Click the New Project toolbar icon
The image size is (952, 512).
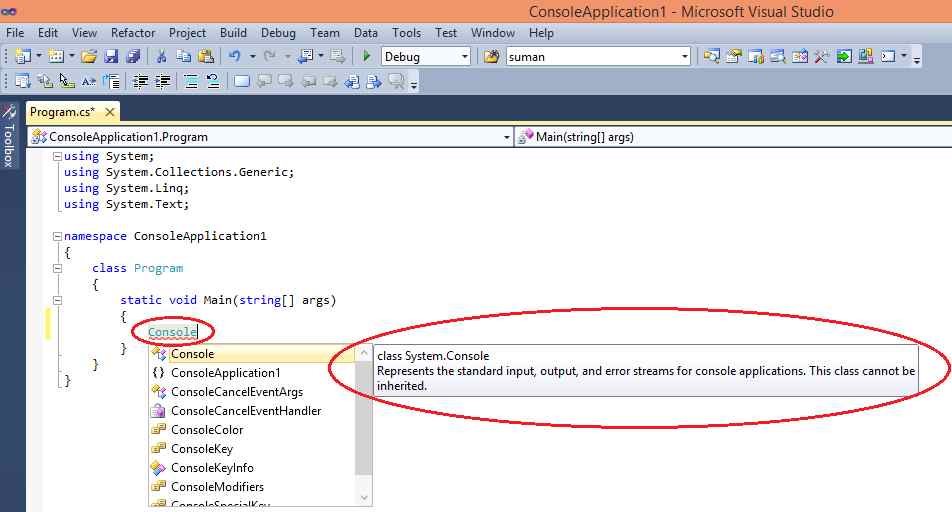pos(23,56)
